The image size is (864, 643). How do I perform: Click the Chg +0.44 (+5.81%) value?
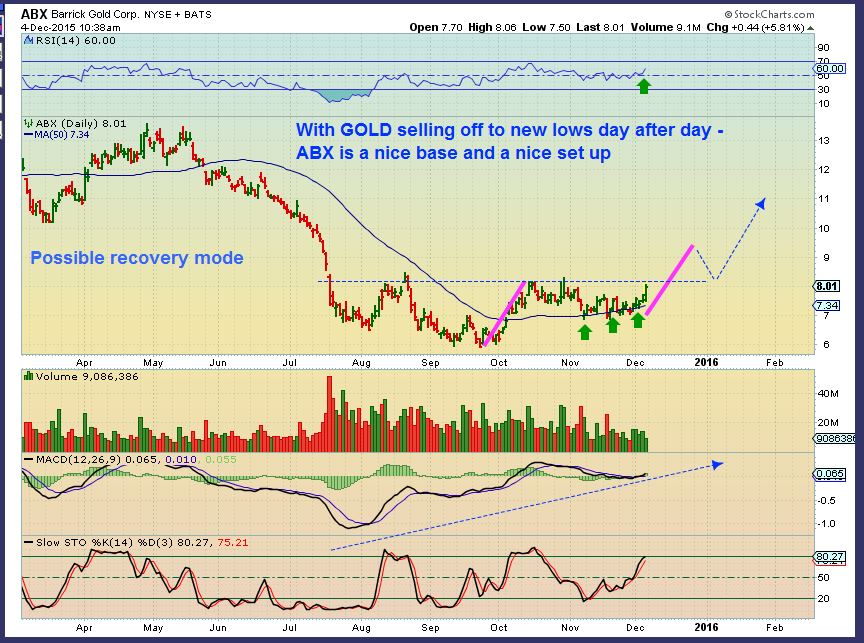pyautogui.click(x=755, y=27)
